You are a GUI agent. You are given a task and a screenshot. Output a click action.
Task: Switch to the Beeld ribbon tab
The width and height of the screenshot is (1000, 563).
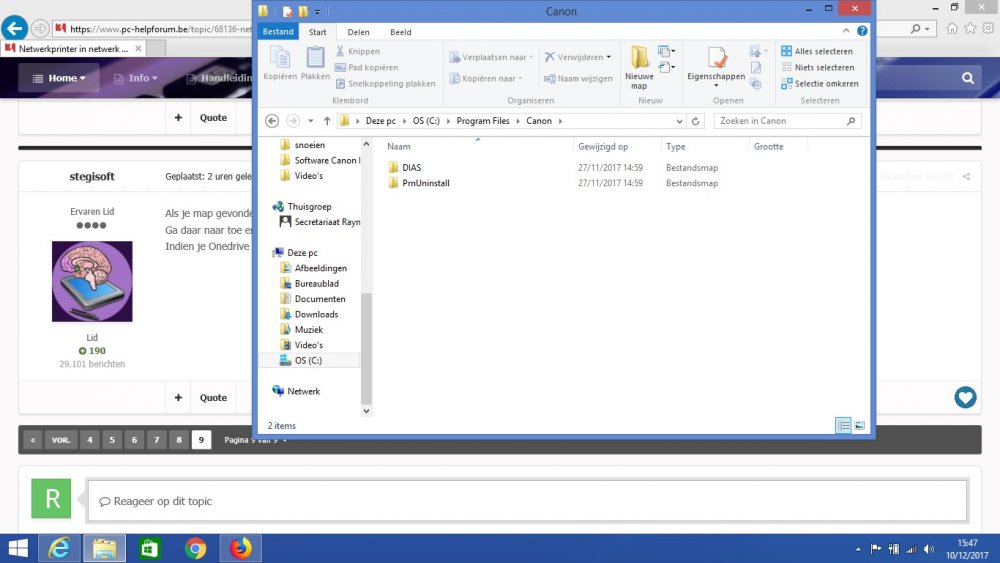[x=400, y=32]
